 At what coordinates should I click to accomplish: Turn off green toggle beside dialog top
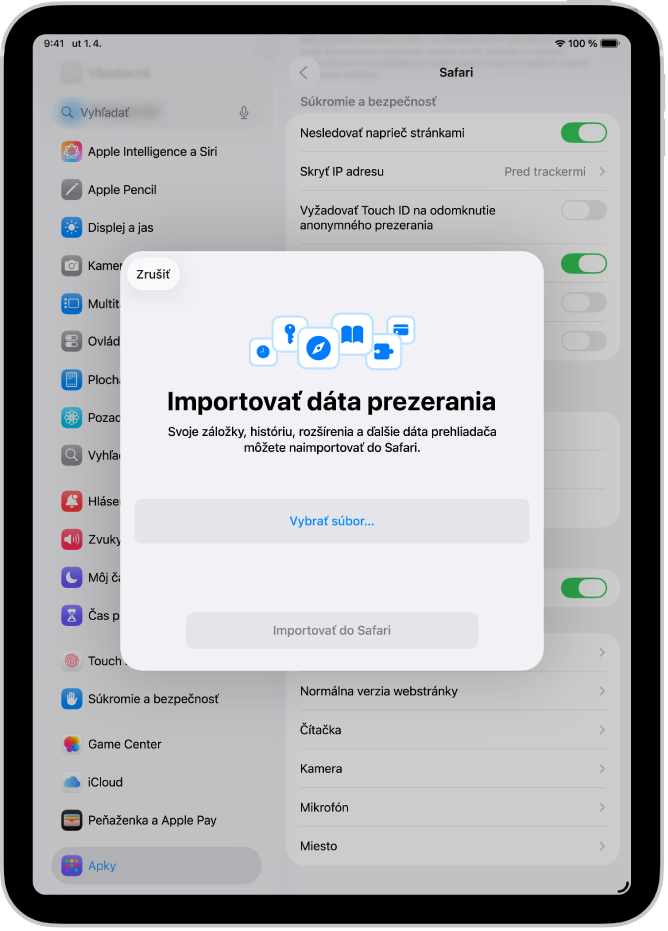coord(584,264)
